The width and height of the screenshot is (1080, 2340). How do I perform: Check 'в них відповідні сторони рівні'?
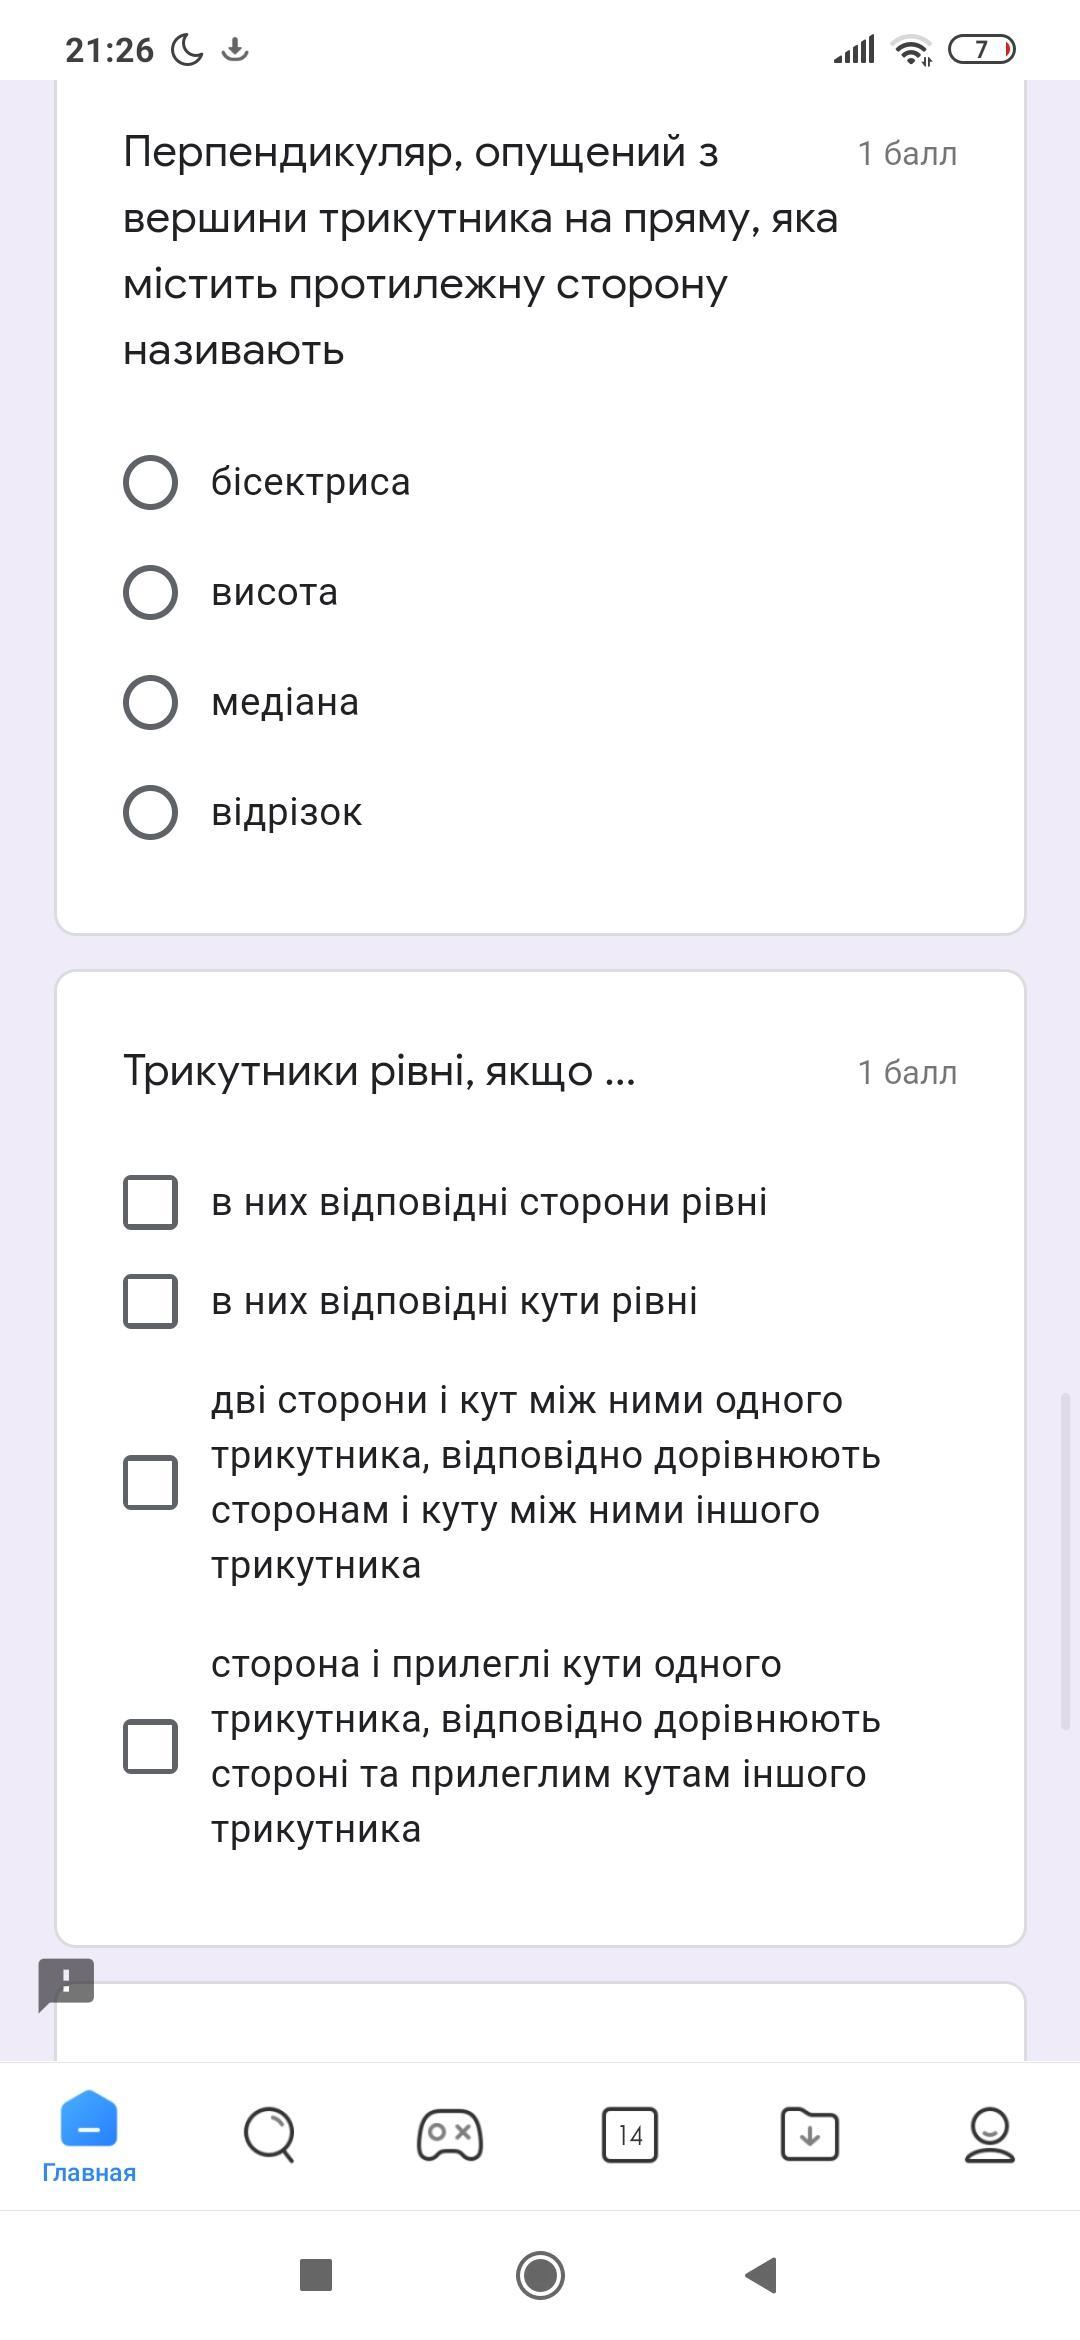coord(150,1202)
